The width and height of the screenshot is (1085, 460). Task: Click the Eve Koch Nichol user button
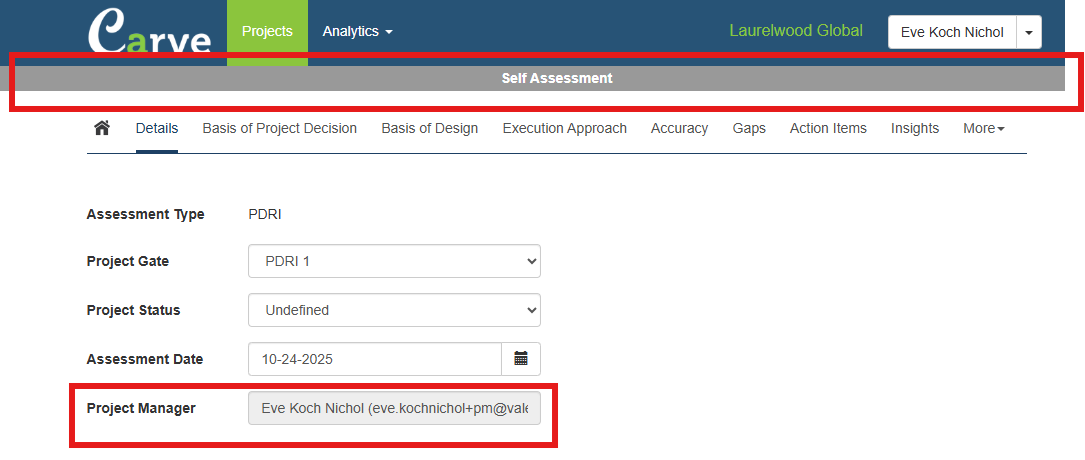tap(951, 32)
